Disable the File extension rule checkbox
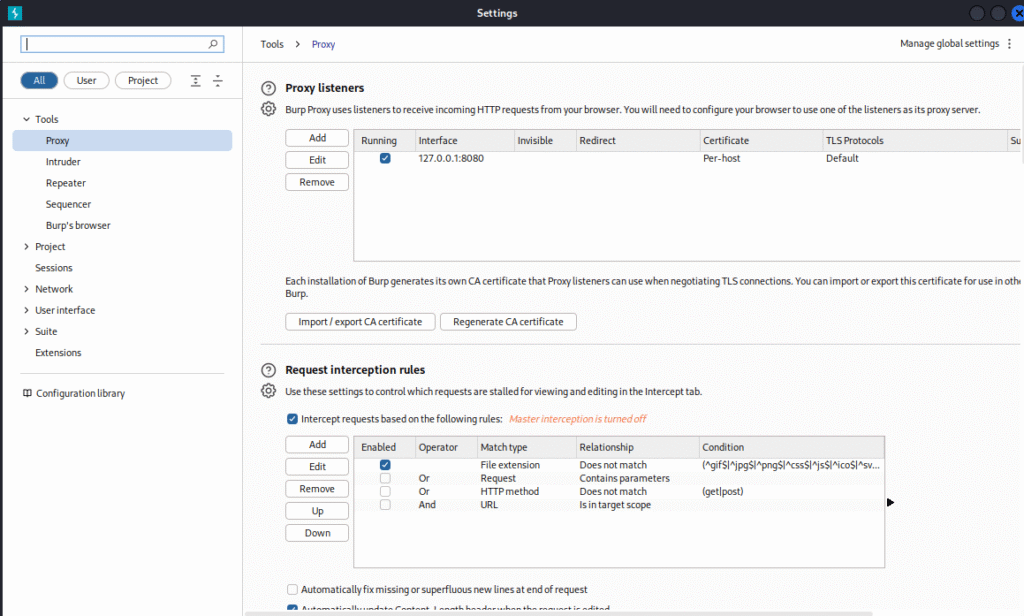Viewport: 1024px width, 616px height. tap(385, 465)
